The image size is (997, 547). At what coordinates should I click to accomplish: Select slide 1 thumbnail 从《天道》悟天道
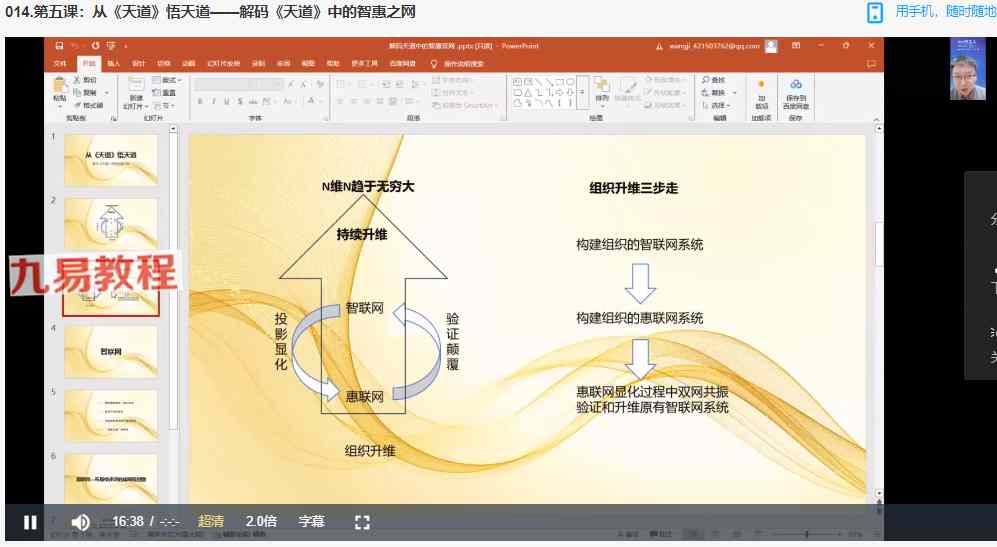pos(111,160)
